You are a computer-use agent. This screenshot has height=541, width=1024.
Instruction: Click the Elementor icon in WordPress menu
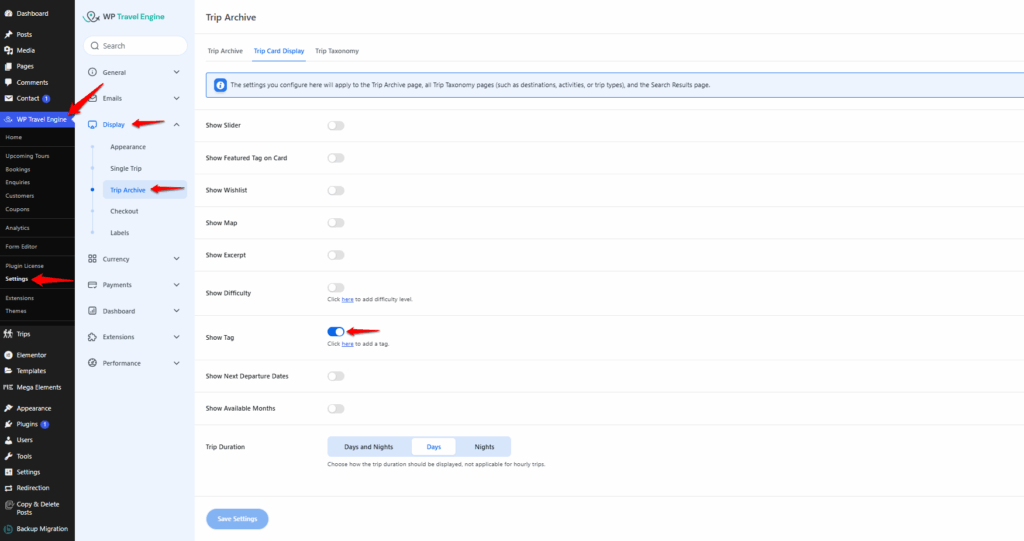[x=8, y=355]
